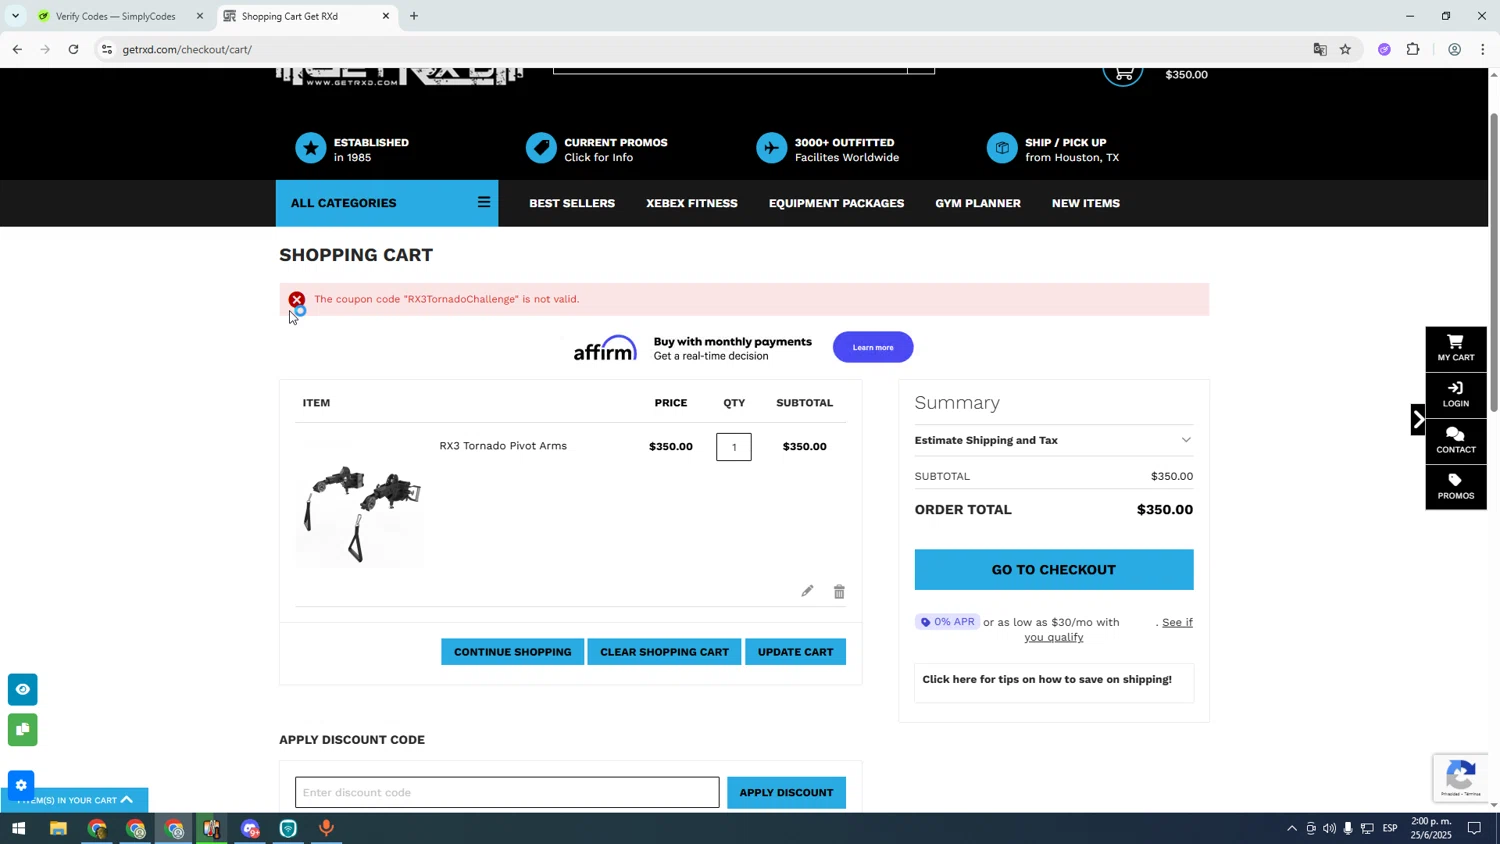Click the ESP language indicator

1390,829
